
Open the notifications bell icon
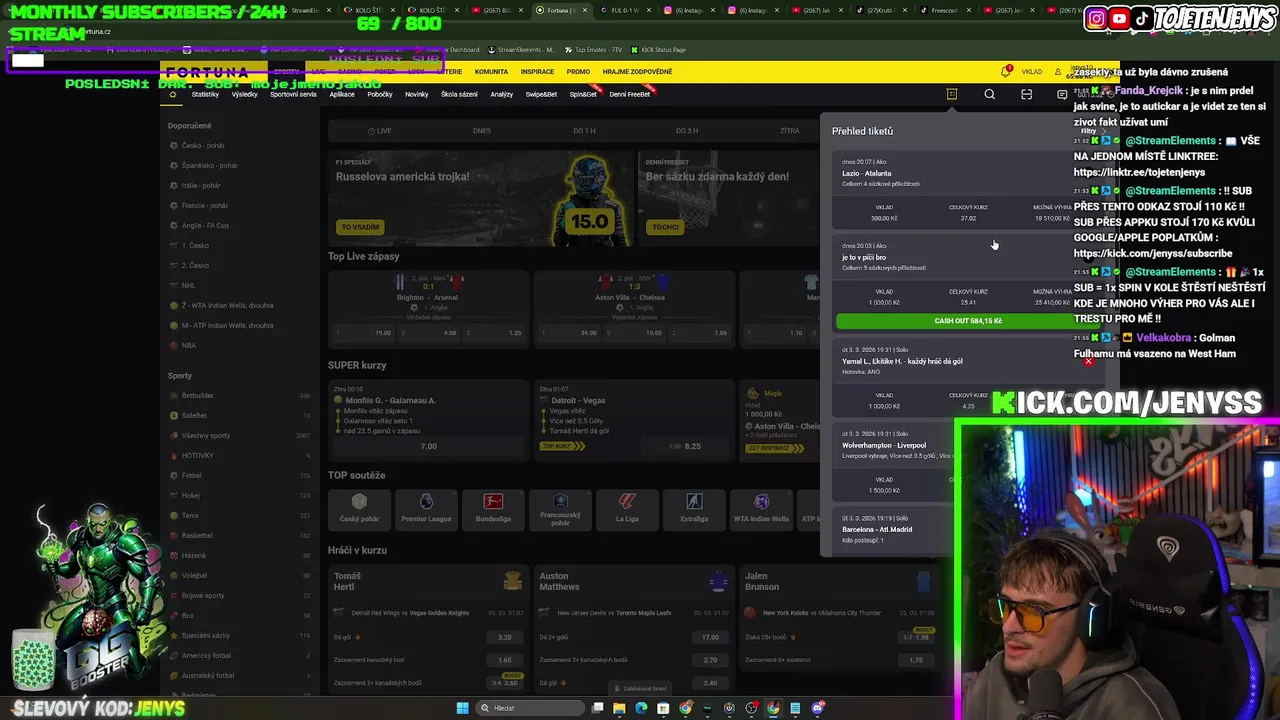pyautogui.click(x=1005, y=71)
